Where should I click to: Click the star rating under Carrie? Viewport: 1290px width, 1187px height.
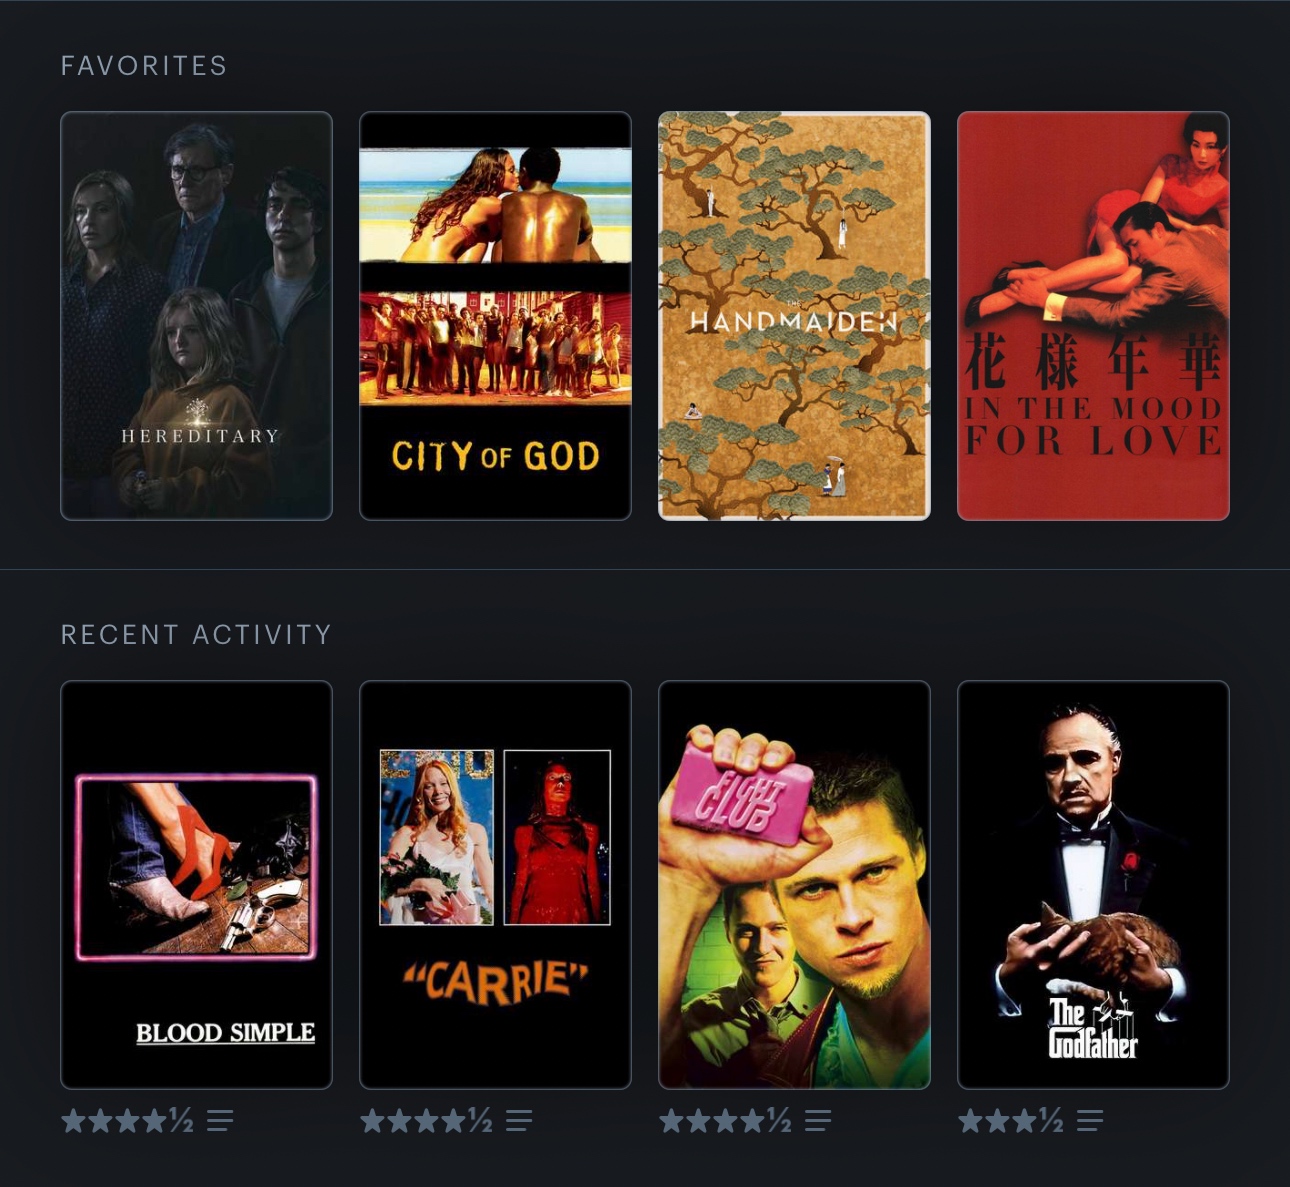click(x=426, y=1121)
